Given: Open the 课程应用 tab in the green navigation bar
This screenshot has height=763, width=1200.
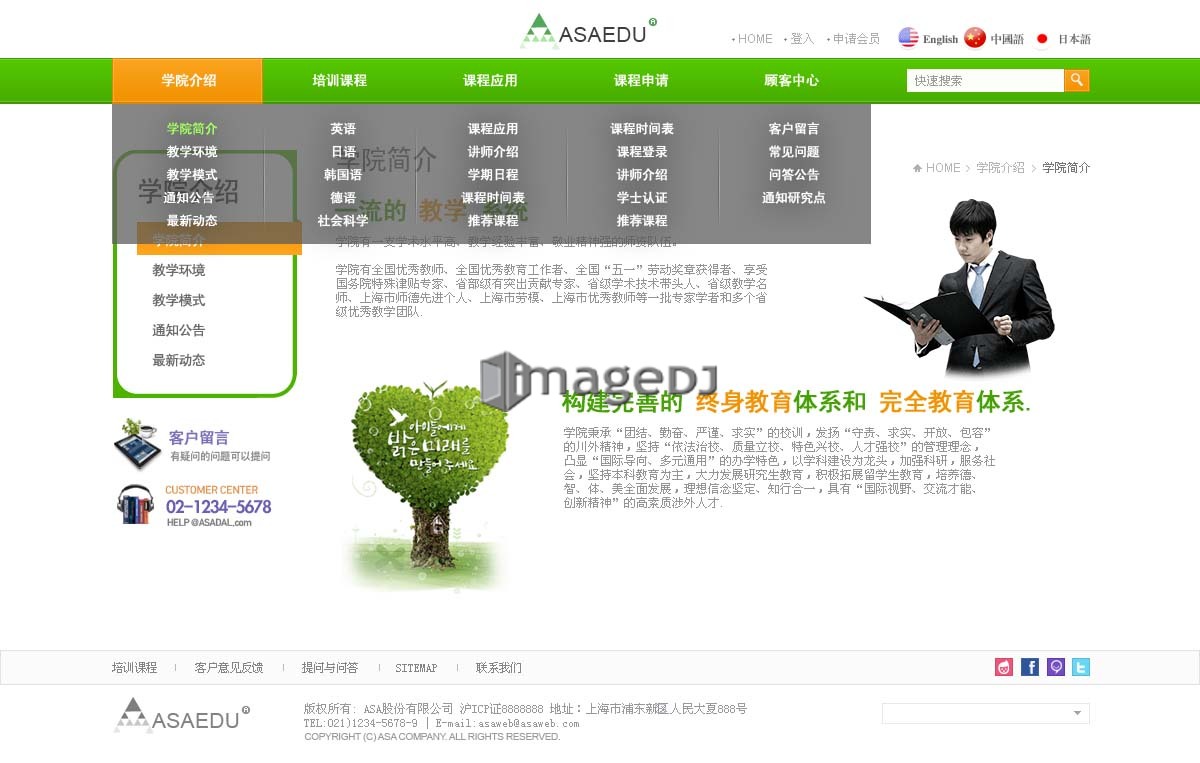Looking at the screenshot, I should coord(490,81).
